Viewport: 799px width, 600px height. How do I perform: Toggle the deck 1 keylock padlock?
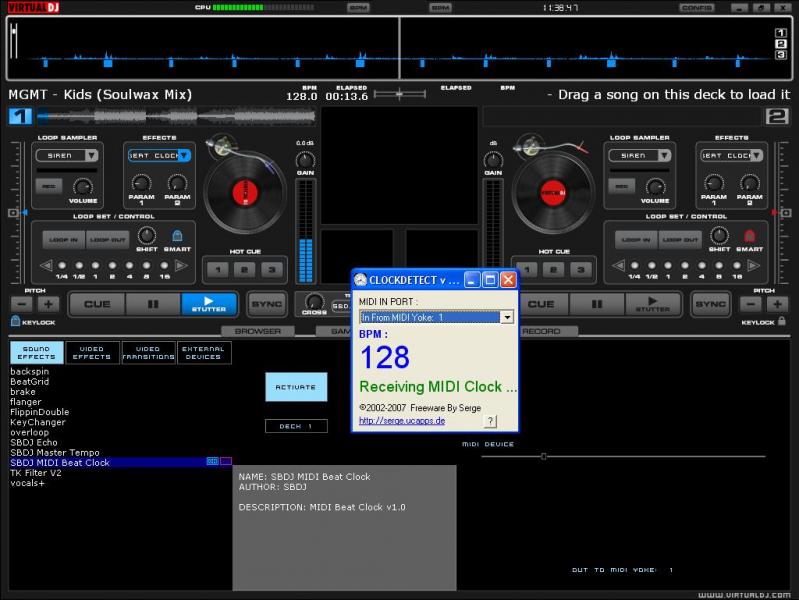point(15,321)
